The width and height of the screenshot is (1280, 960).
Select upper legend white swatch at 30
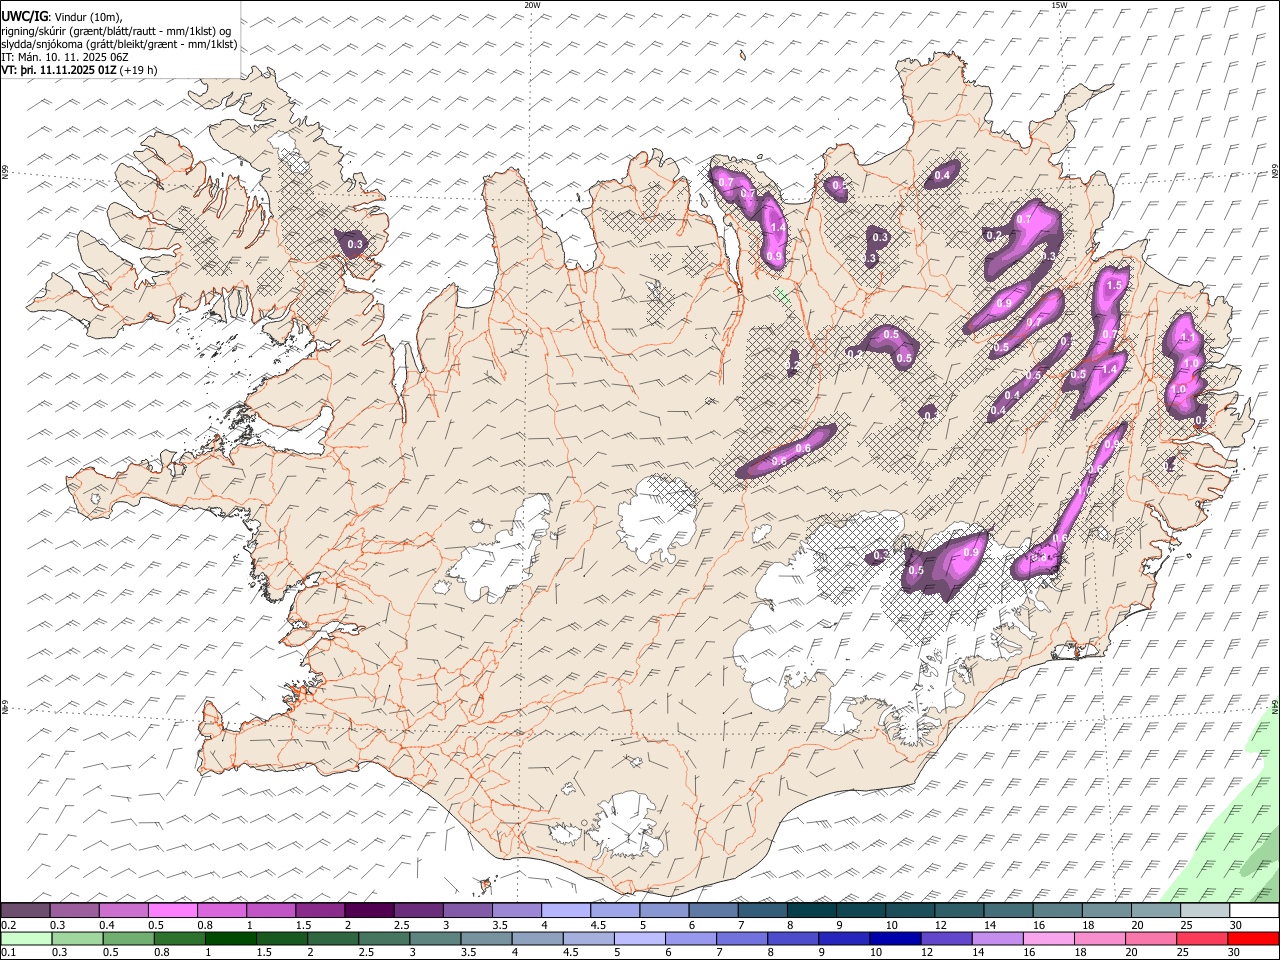click(1254, 910)
